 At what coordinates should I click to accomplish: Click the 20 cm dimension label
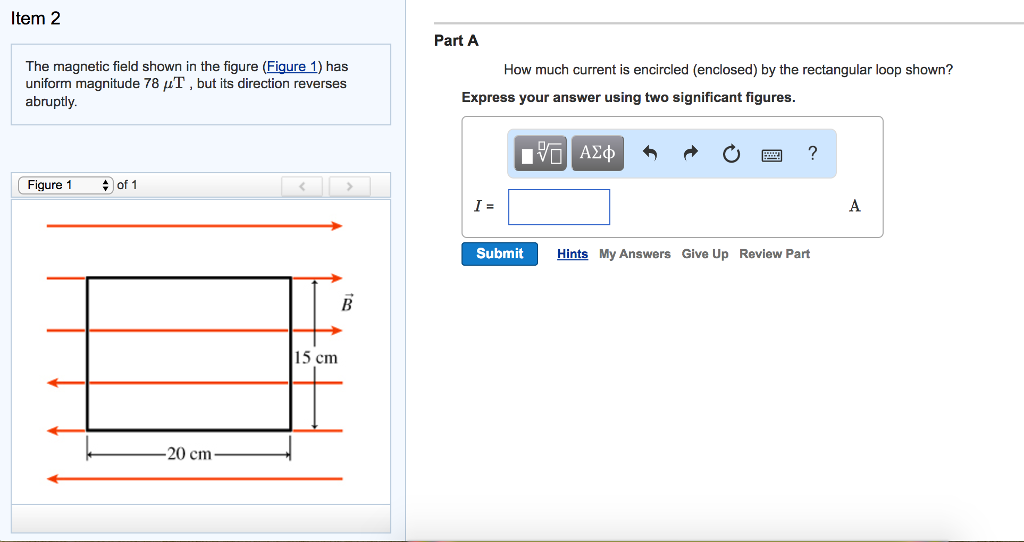point(189,453)
